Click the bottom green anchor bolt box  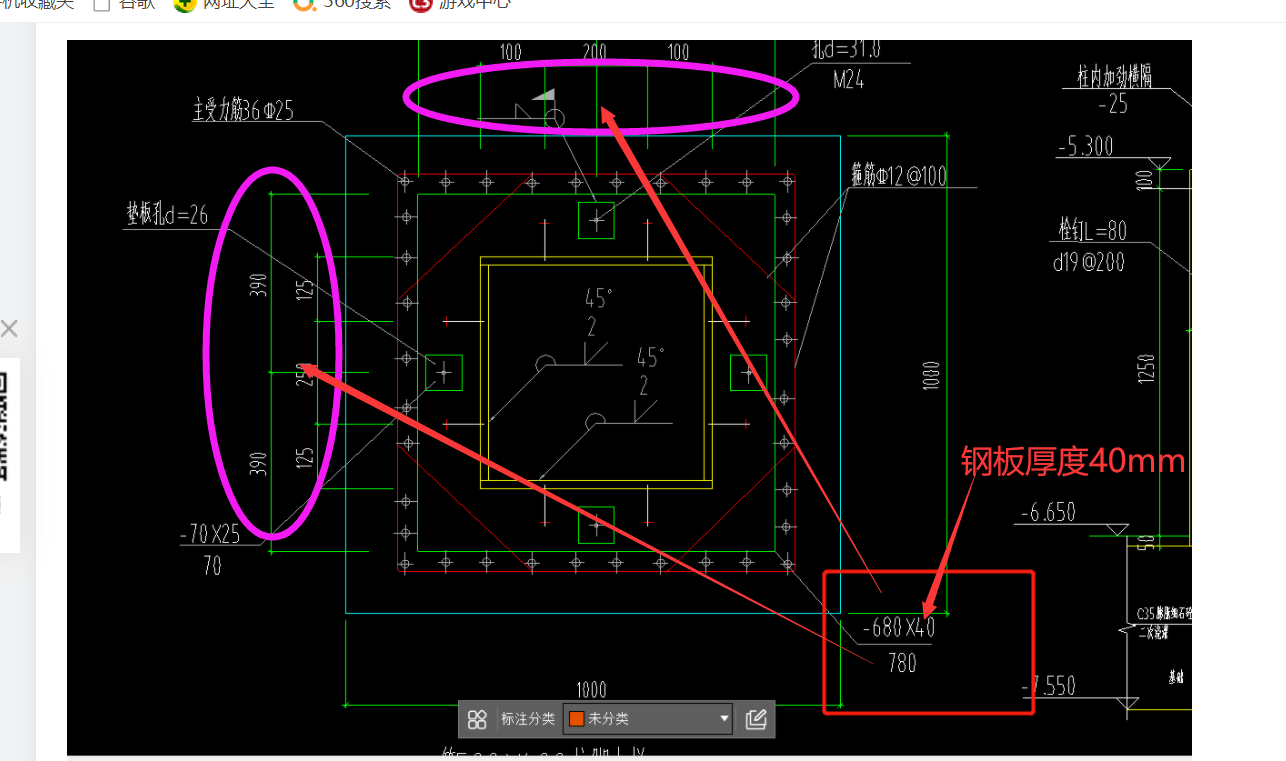(x=596, y=525)
